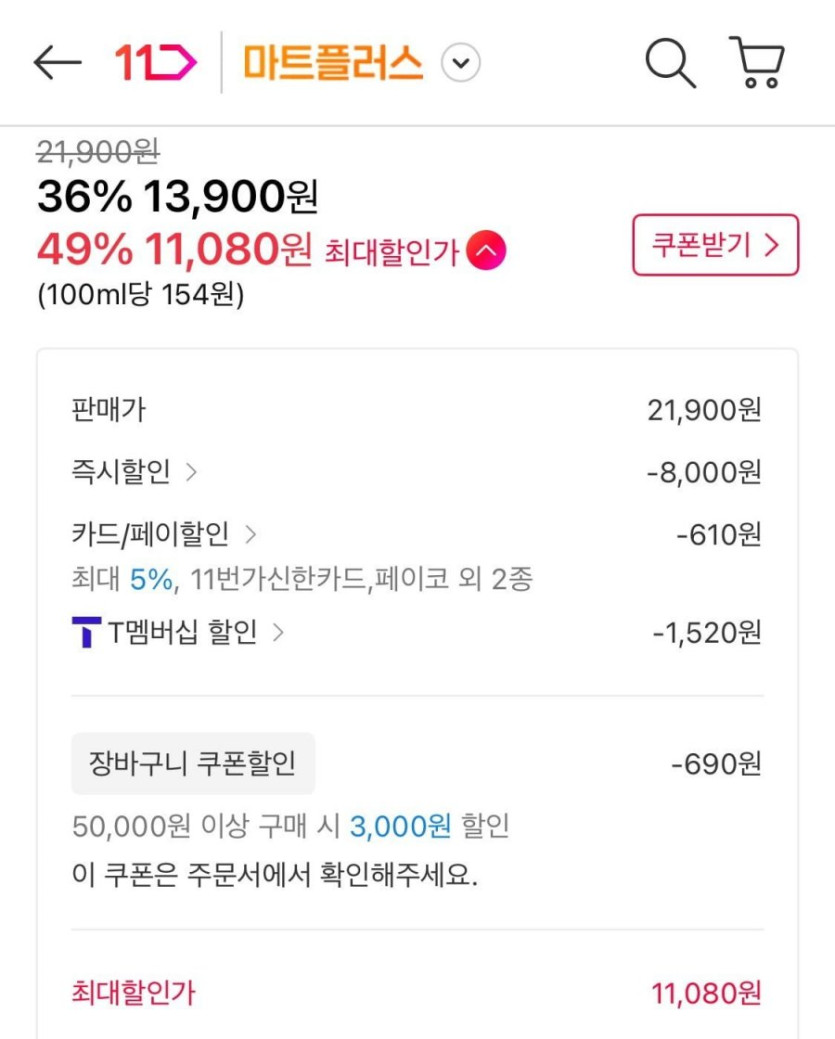Click the 3,000원 discount link

pyautogui.click(x=400, y=826)
